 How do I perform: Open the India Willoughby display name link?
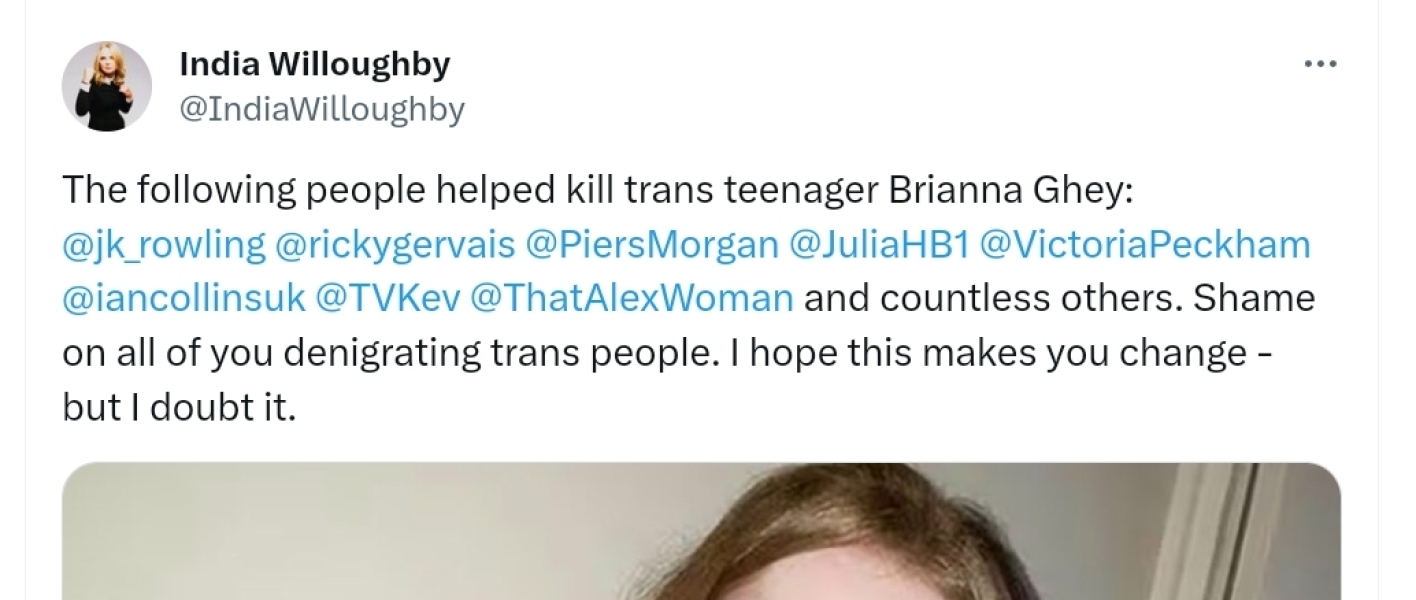(315, 64)
